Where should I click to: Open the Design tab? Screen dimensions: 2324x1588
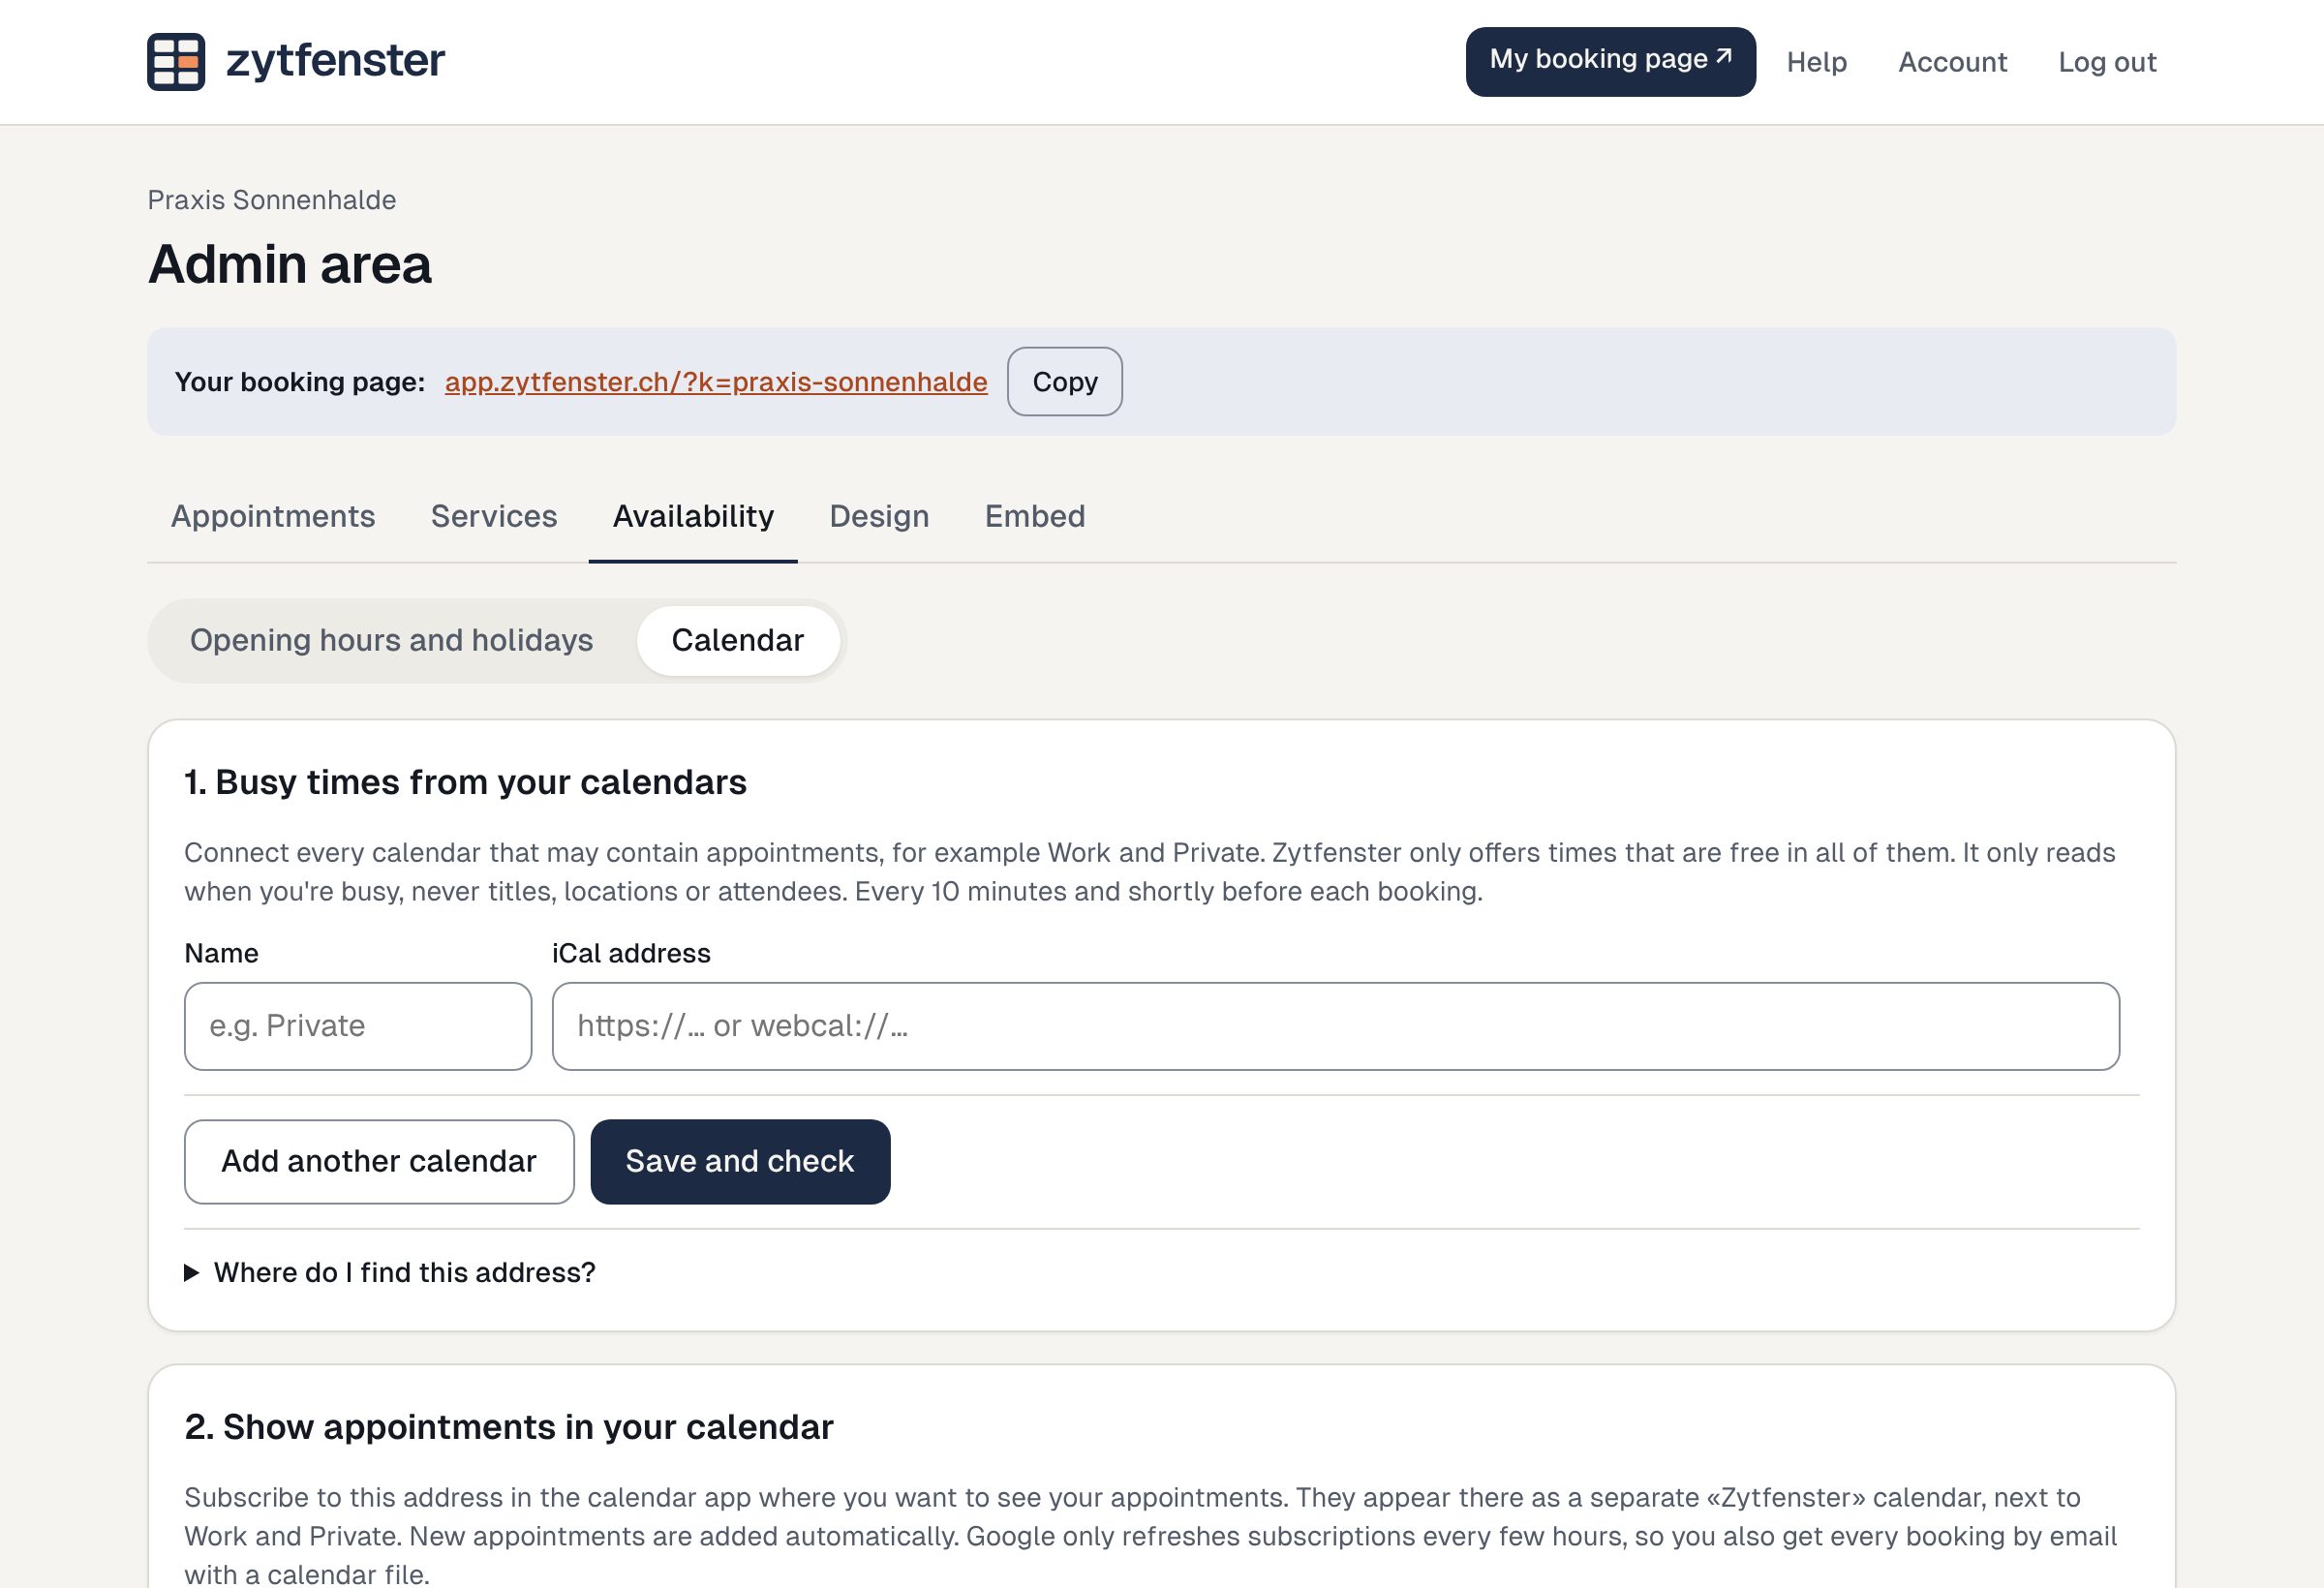pos(879,516)
